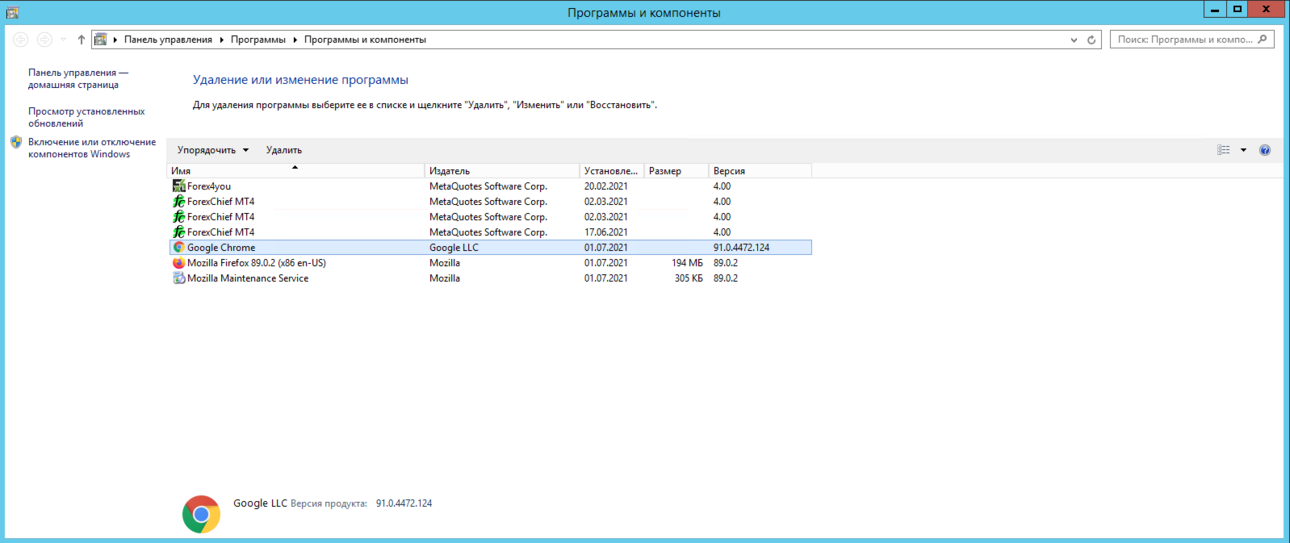The image size is (1290, 543).
Task: Click Панель управления breadcrumb
Action: click(168, 40)
